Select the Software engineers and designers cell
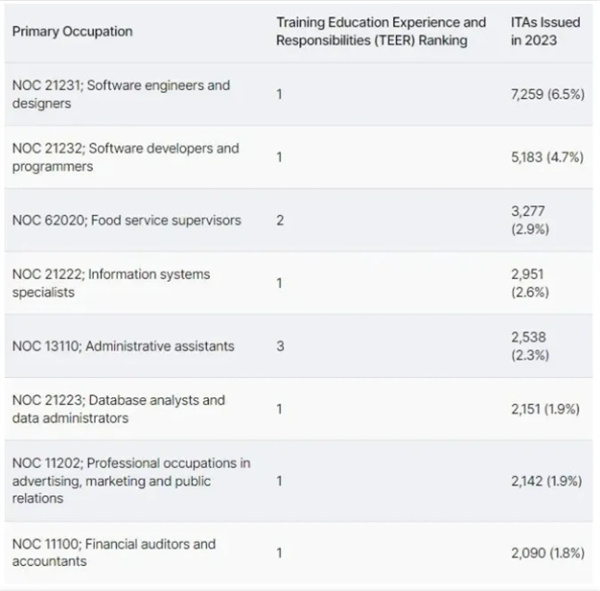The width and height of the screenshot is (600, 591). 121,94
